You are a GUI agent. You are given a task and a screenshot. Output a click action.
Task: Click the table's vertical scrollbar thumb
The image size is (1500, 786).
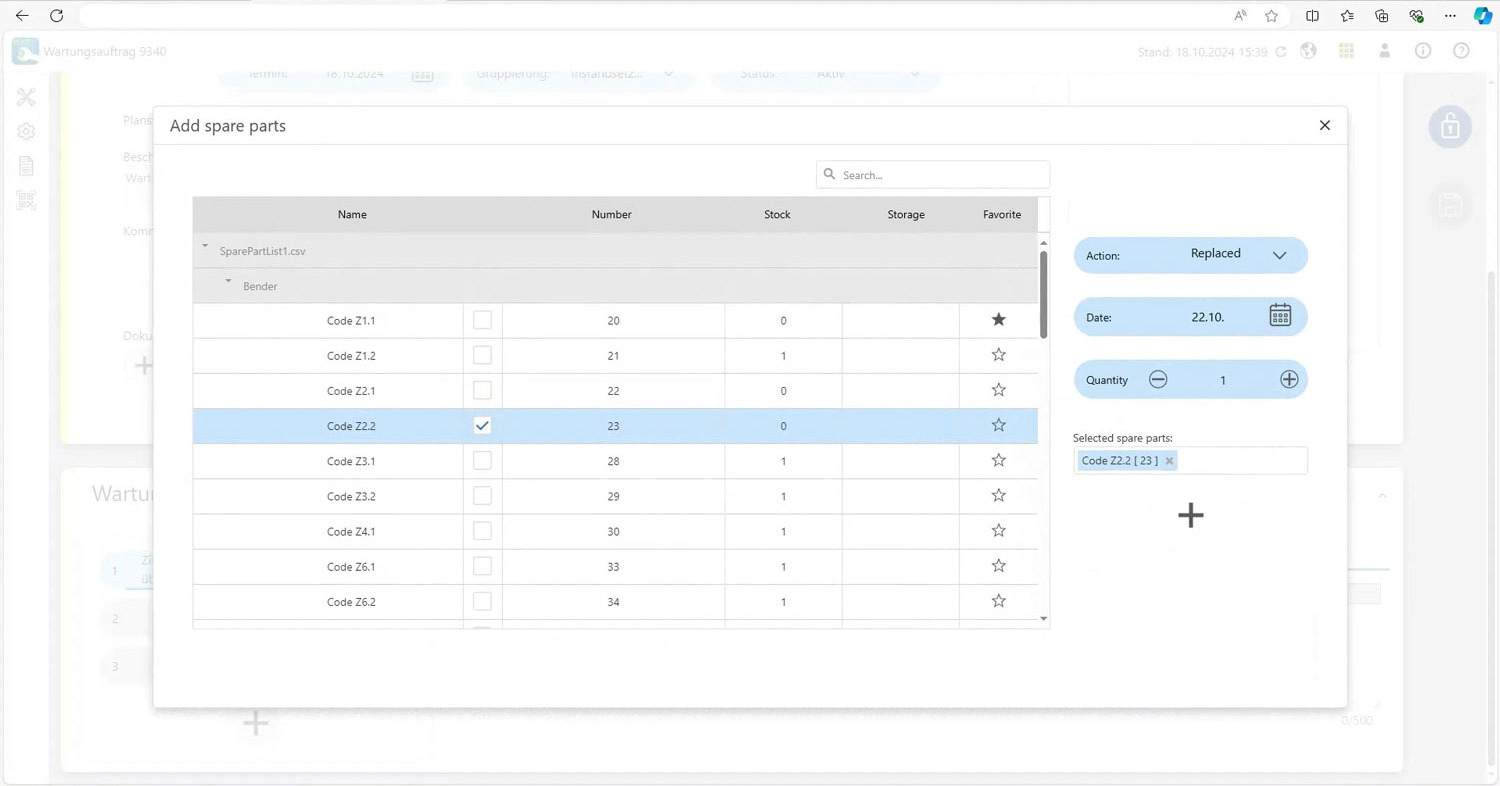coord(1044,295)
